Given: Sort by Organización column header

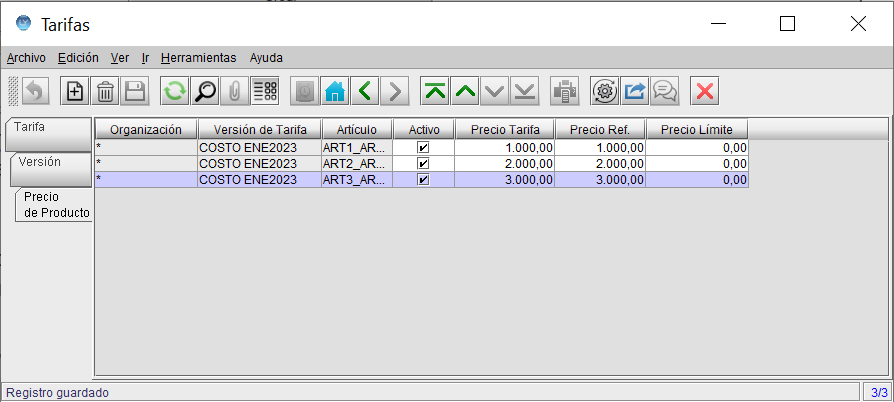Looking at the screenshot, I should coord(146,130).
